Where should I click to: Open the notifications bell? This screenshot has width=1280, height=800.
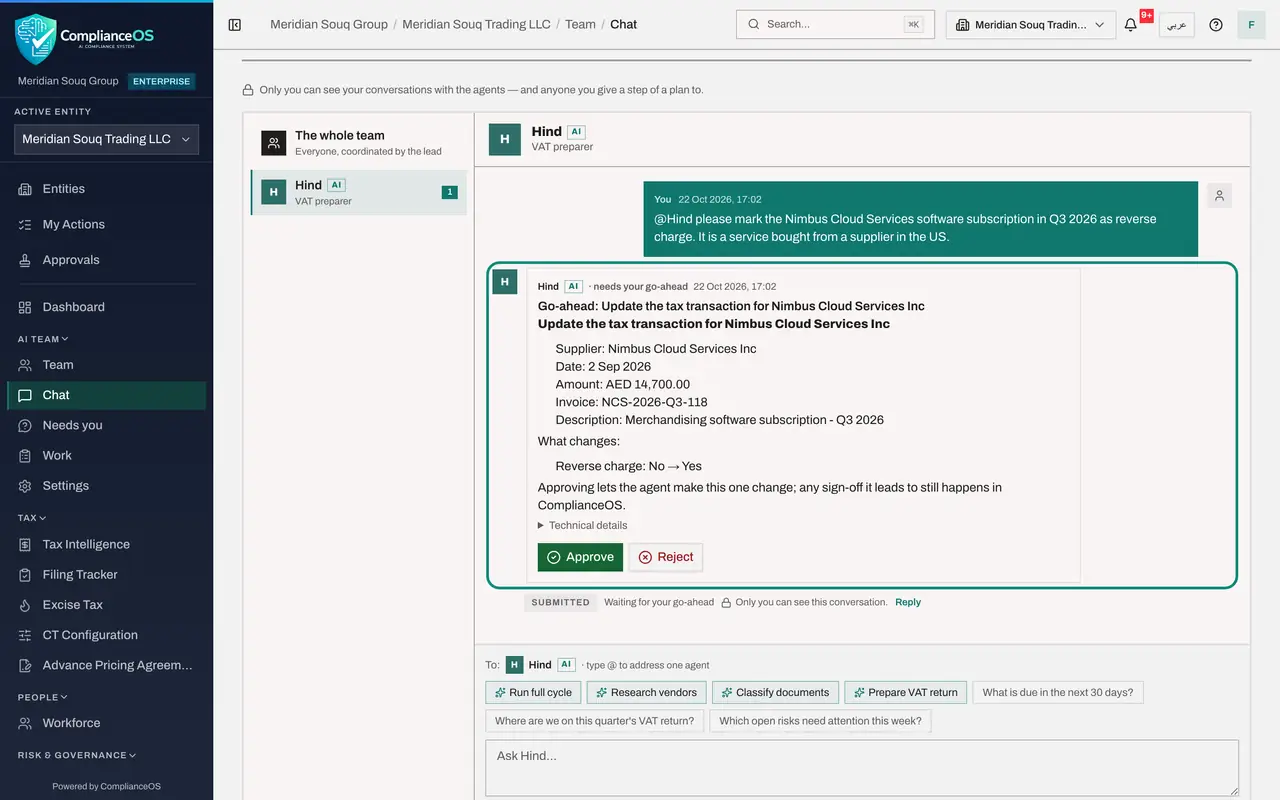(x=1131, y=24)
